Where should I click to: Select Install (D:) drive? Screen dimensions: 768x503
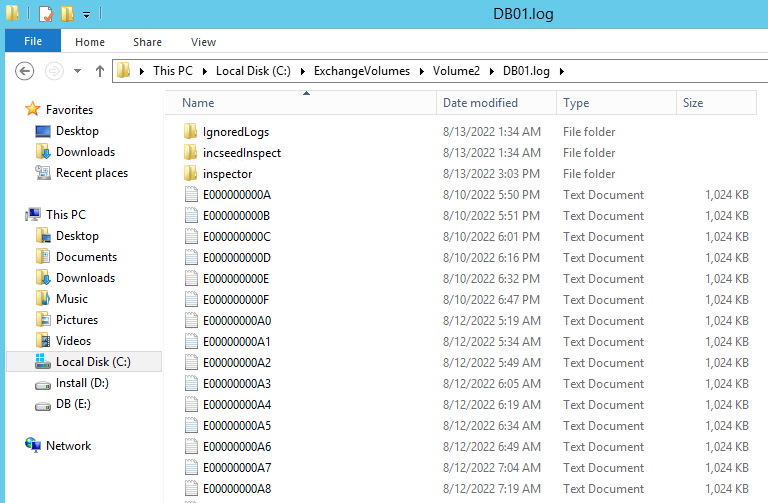(x=82, y=383)
